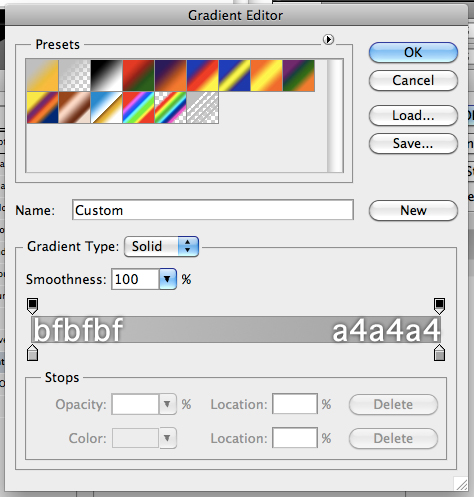Select the right opacity stop above gradient
The image size is (474, 497).
[x=439, y=306]
